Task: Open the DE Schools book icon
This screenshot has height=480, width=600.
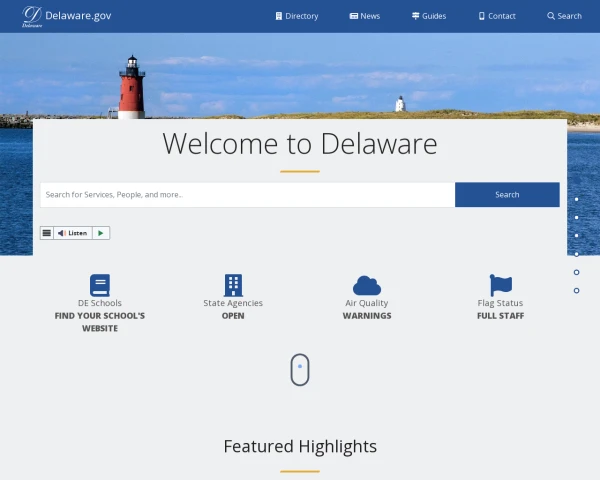Action: point(100,285)
